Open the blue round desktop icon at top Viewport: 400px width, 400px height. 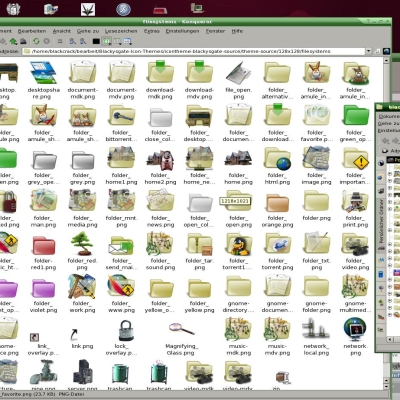click(x=123, y=9)
